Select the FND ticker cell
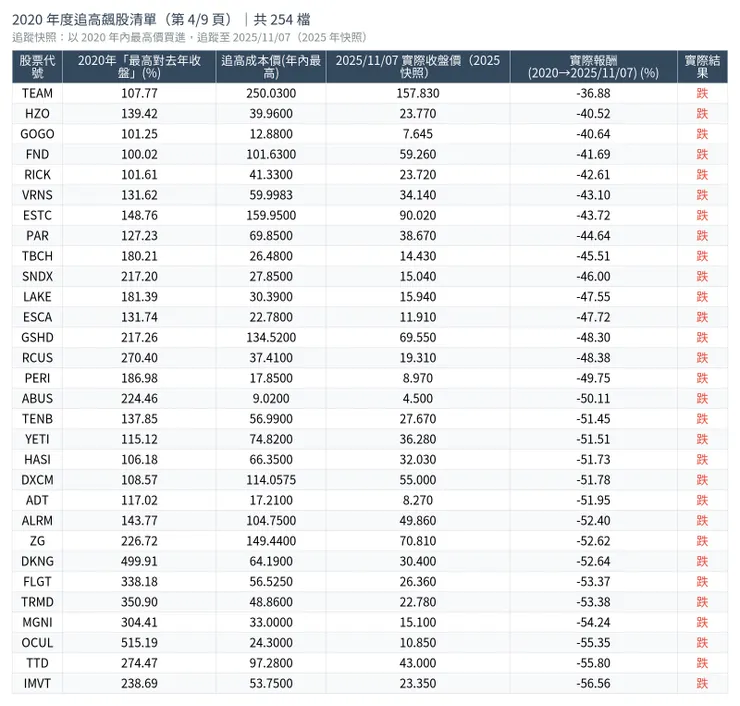 pos(37,154)
